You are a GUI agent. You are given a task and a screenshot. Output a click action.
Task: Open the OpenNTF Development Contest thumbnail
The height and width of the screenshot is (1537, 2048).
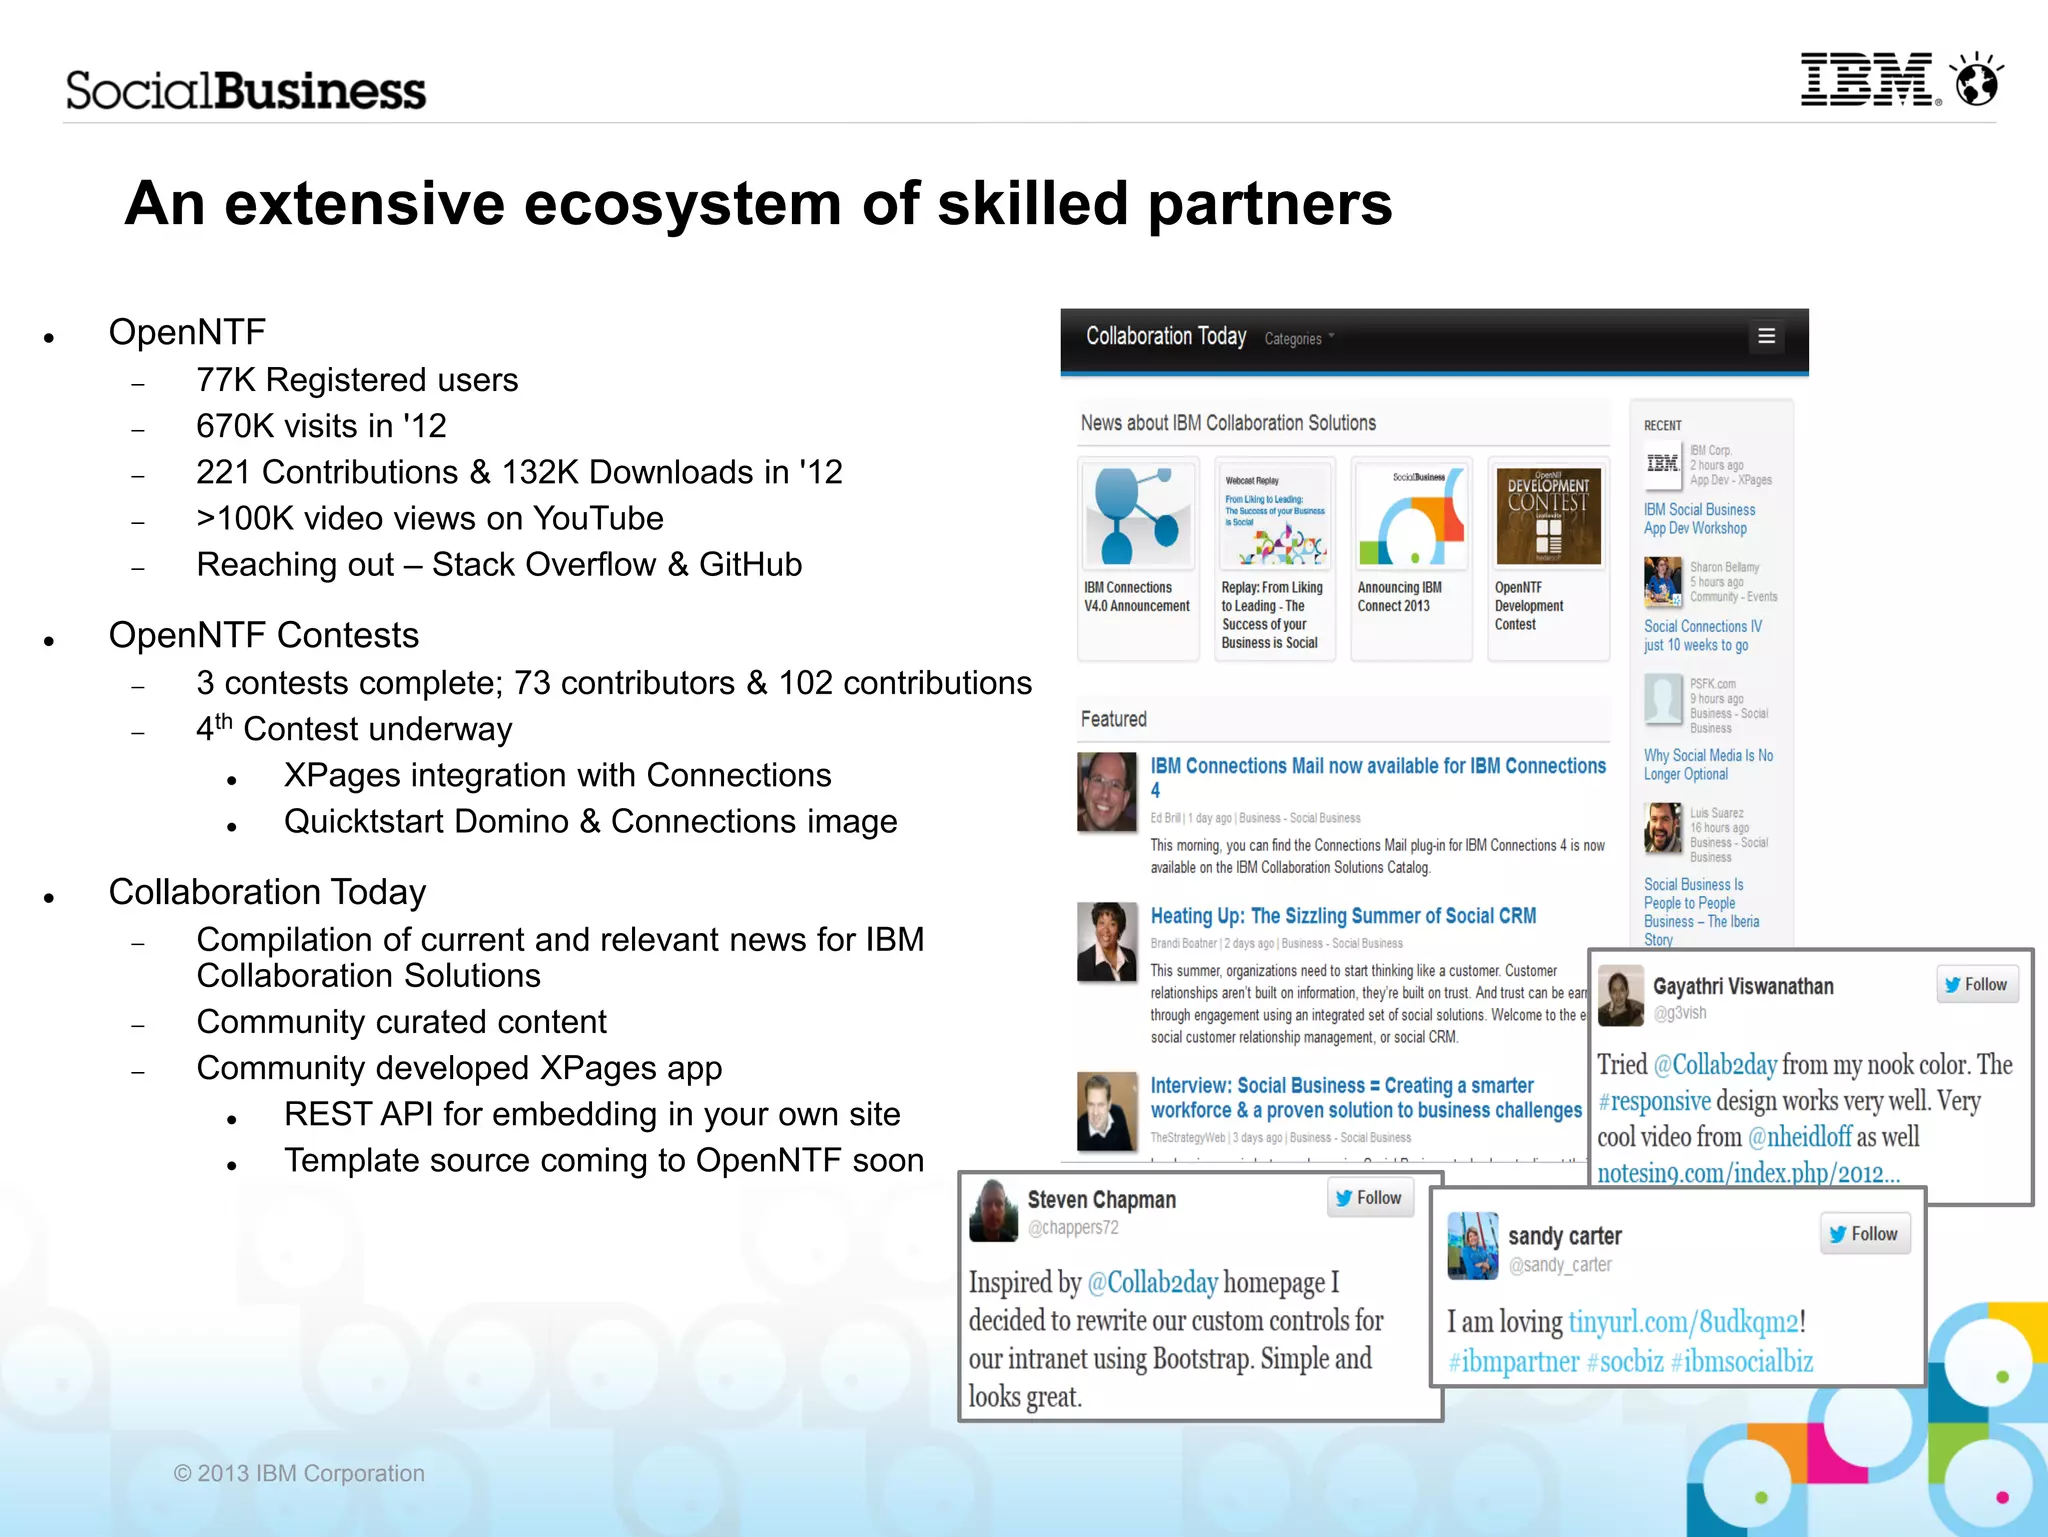[1548, 514]
